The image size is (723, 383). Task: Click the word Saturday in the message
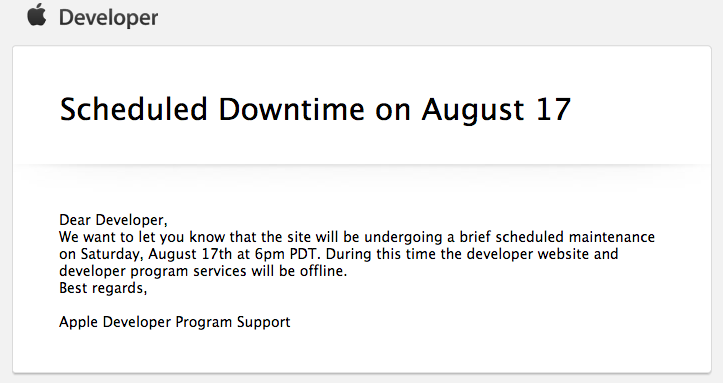110,254
